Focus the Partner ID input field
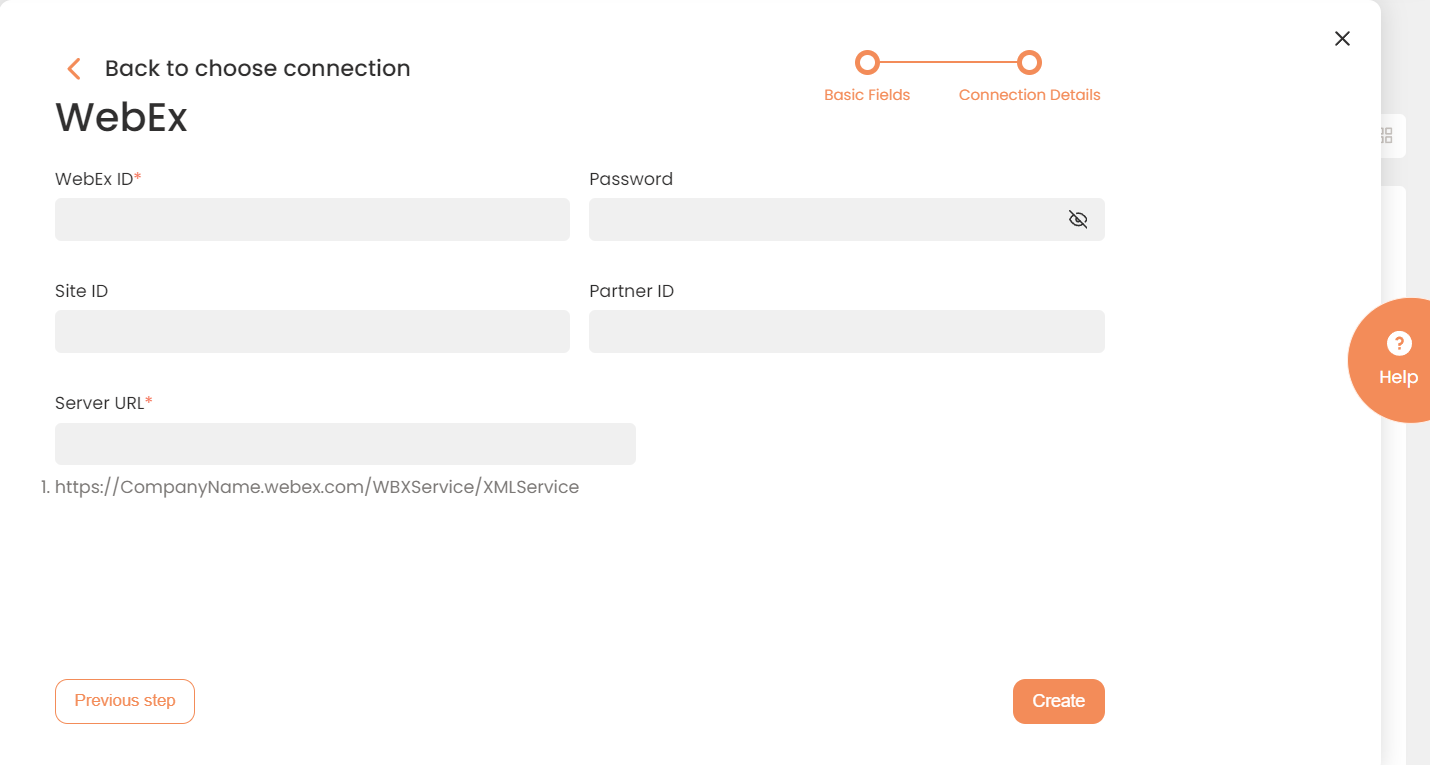This screenshot has width=1430, height=765. tap(846, 331)
